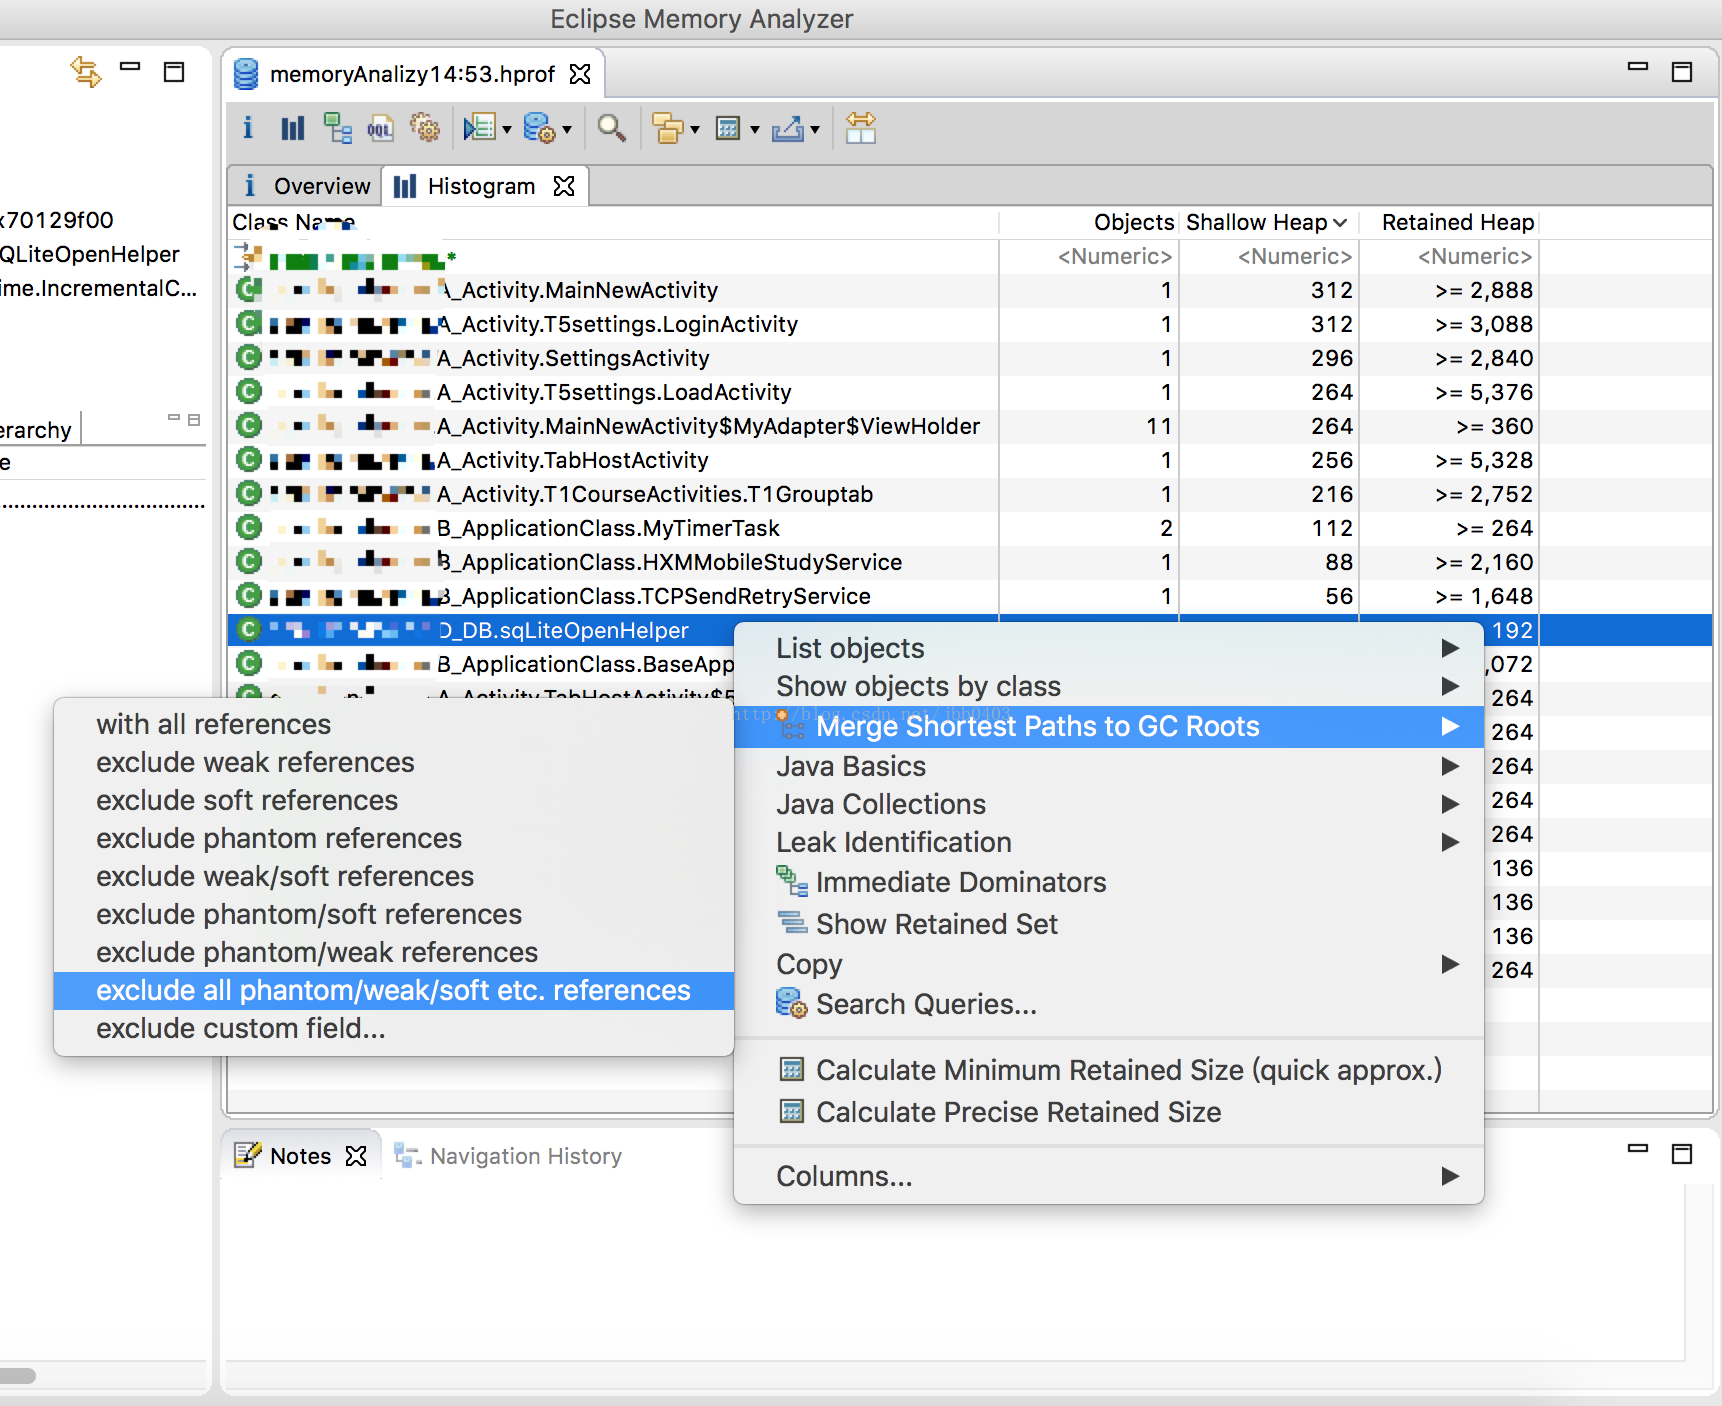1722x1406 pixels.
Task: Choose 'exclude weak/soft references' option
Action: point(394,876)
